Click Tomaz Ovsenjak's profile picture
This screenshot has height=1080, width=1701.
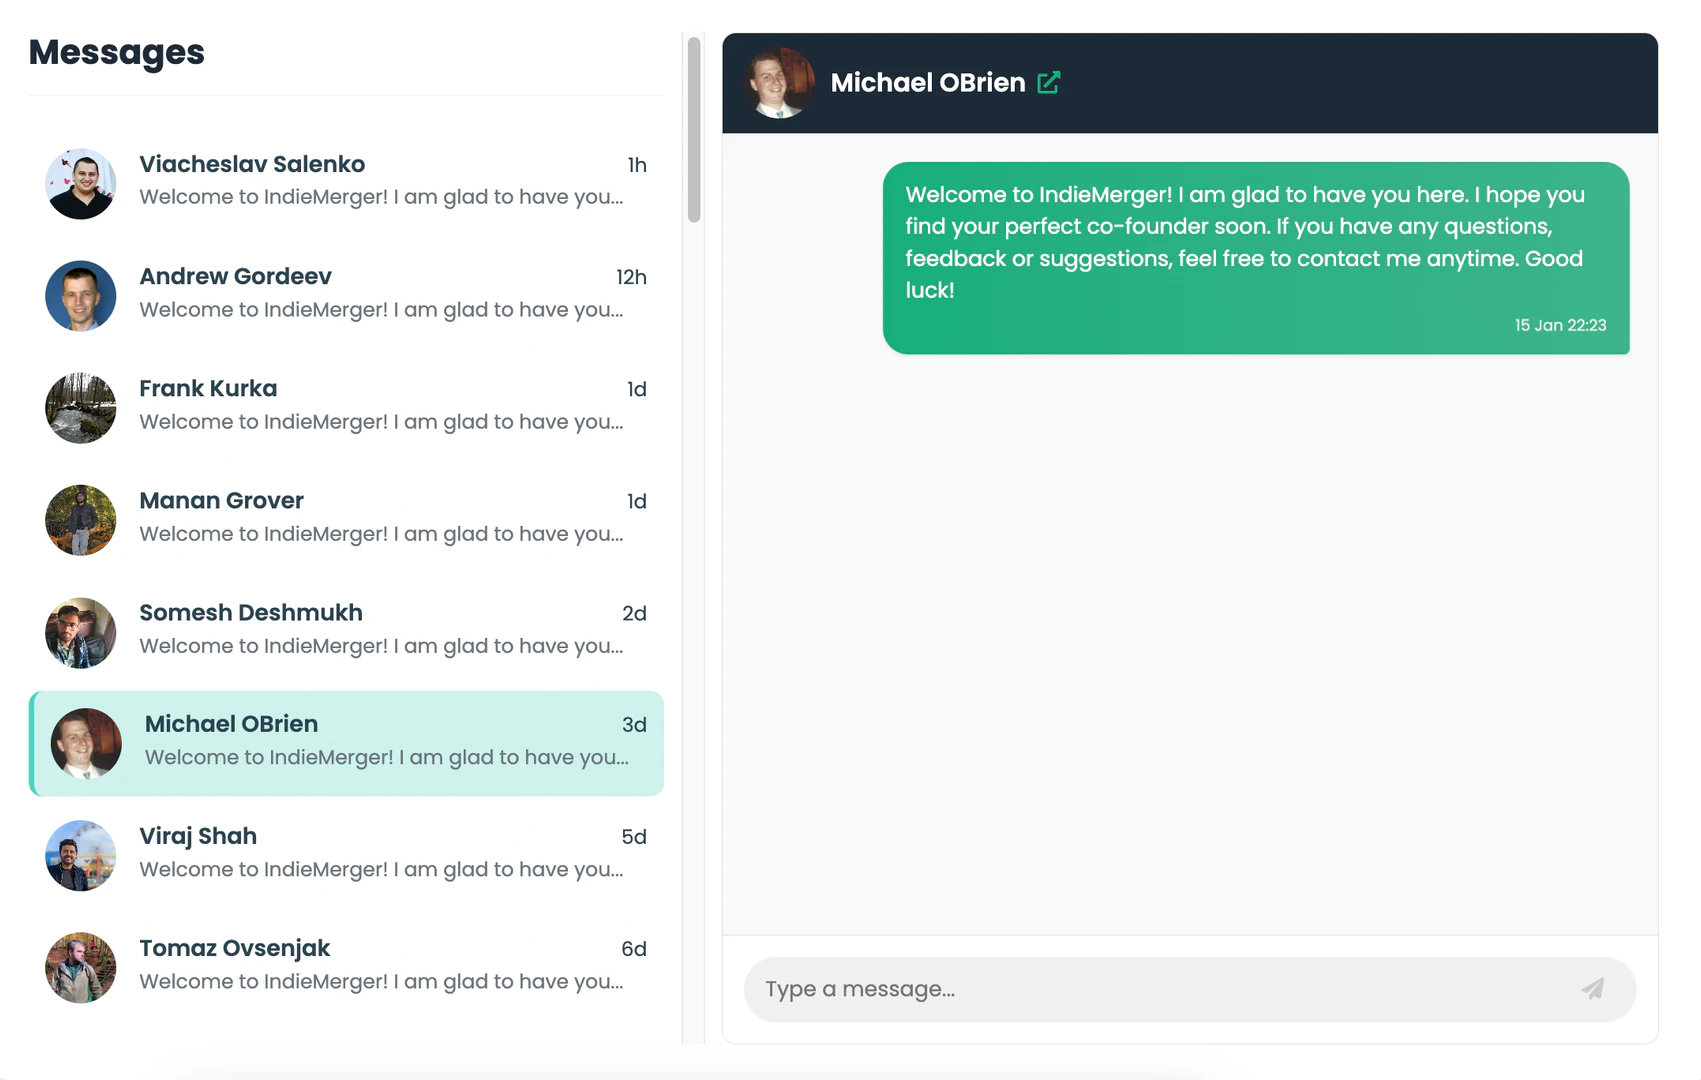point(80,967)
